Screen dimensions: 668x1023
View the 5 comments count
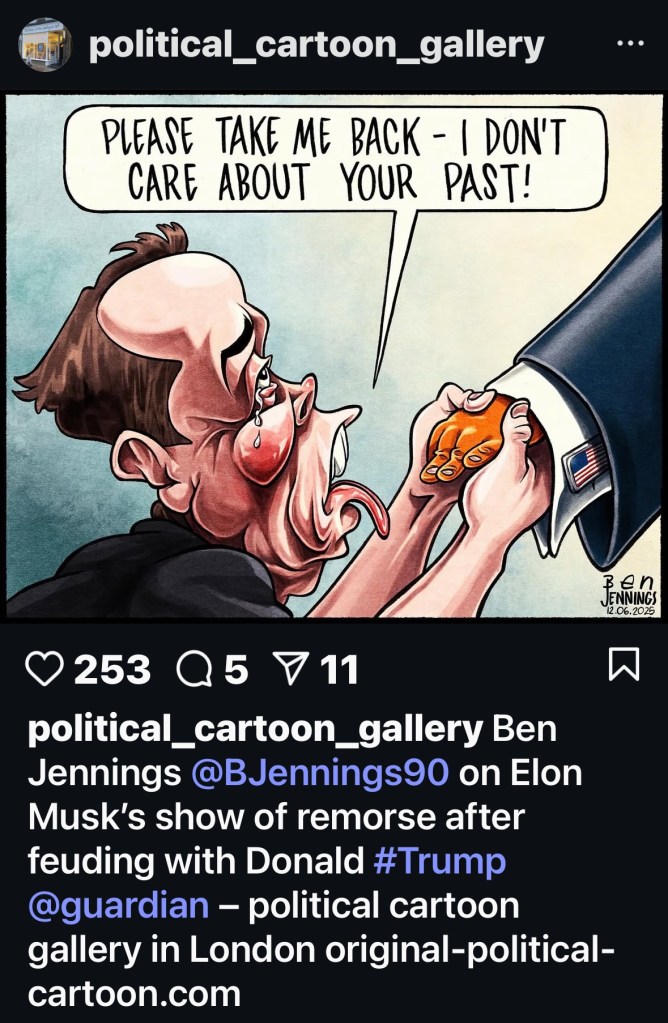(x=236, y=669)
